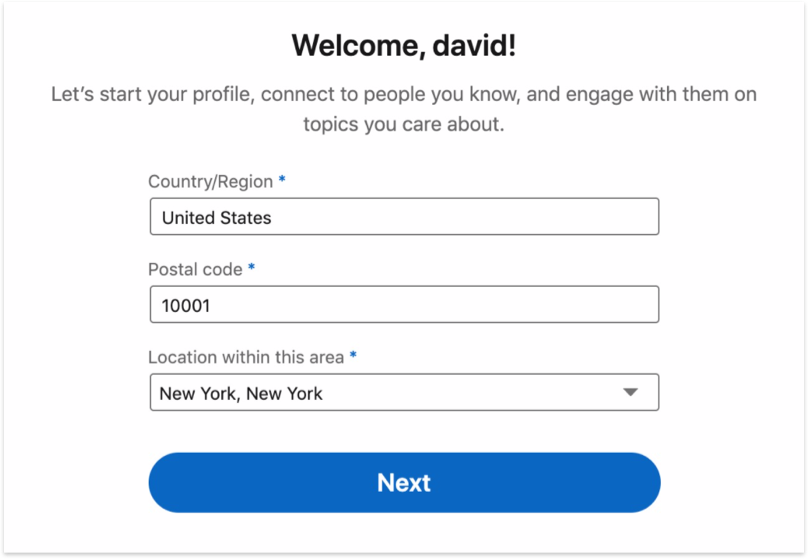
Task: Click the required asterisk beside Country/Region
Action: (x=282, y=181)
